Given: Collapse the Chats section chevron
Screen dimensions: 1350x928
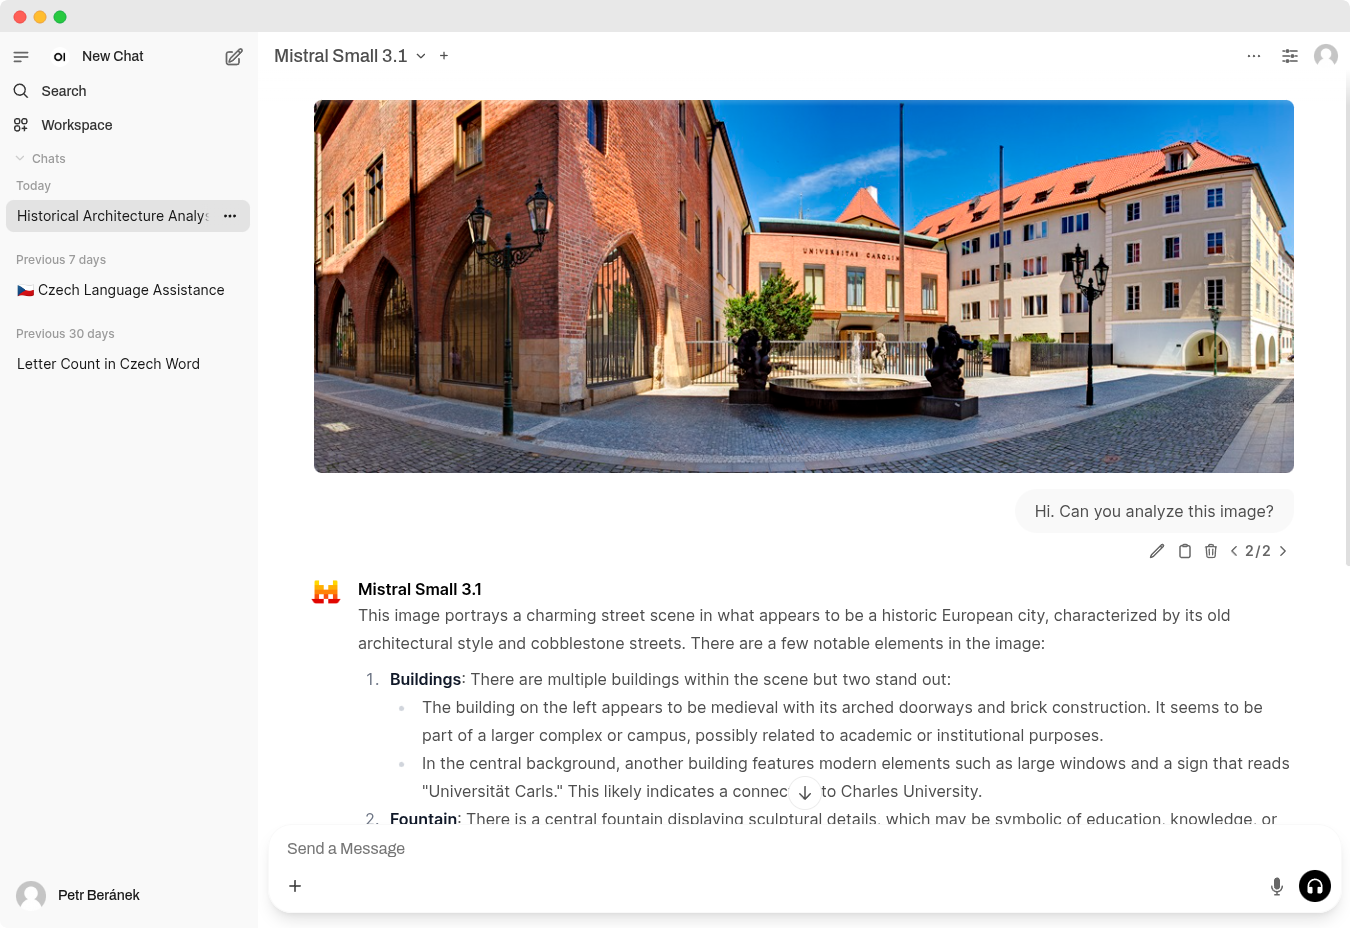Looking at the screenshot, I should 20,159.
